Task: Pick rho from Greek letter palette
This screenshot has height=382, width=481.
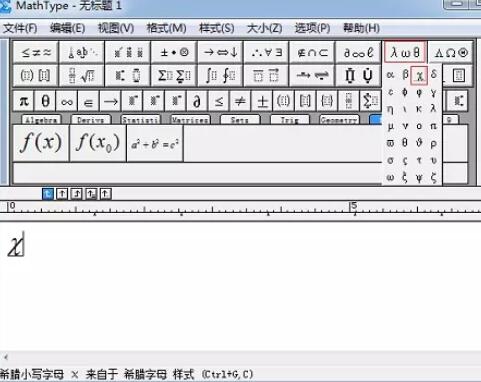Action: point(434,143)
